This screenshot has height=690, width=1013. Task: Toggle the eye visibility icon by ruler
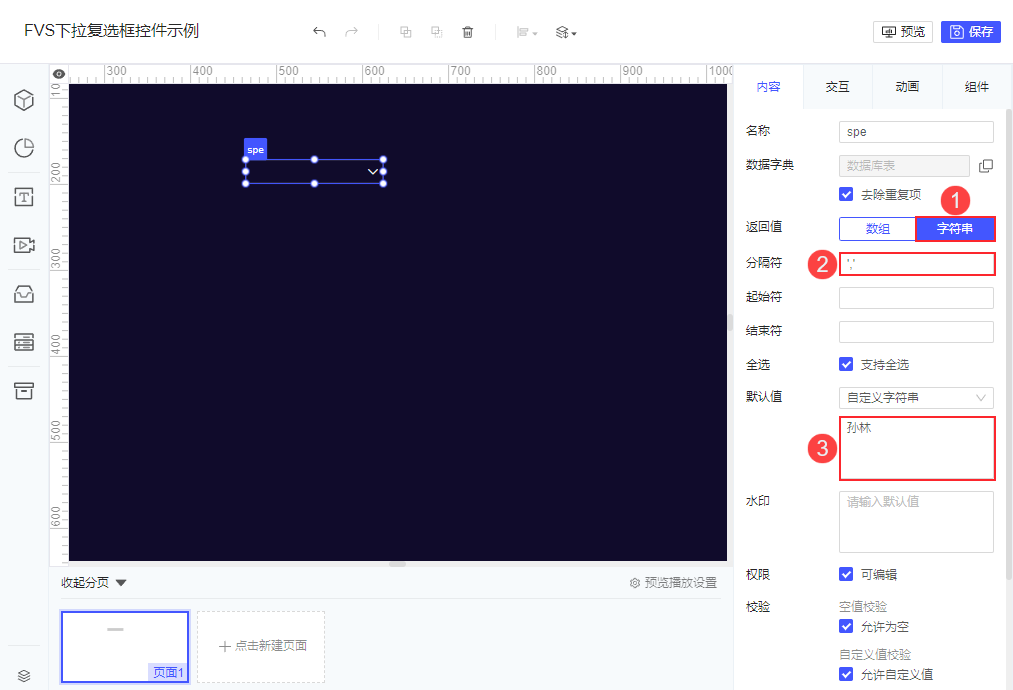click(59, 74)
